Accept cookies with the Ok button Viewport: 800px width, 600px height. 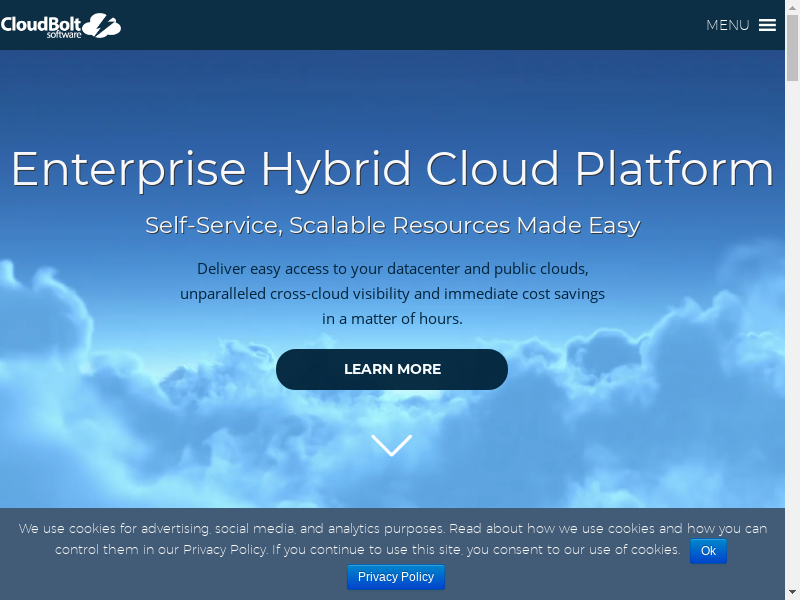click(708, 551)
